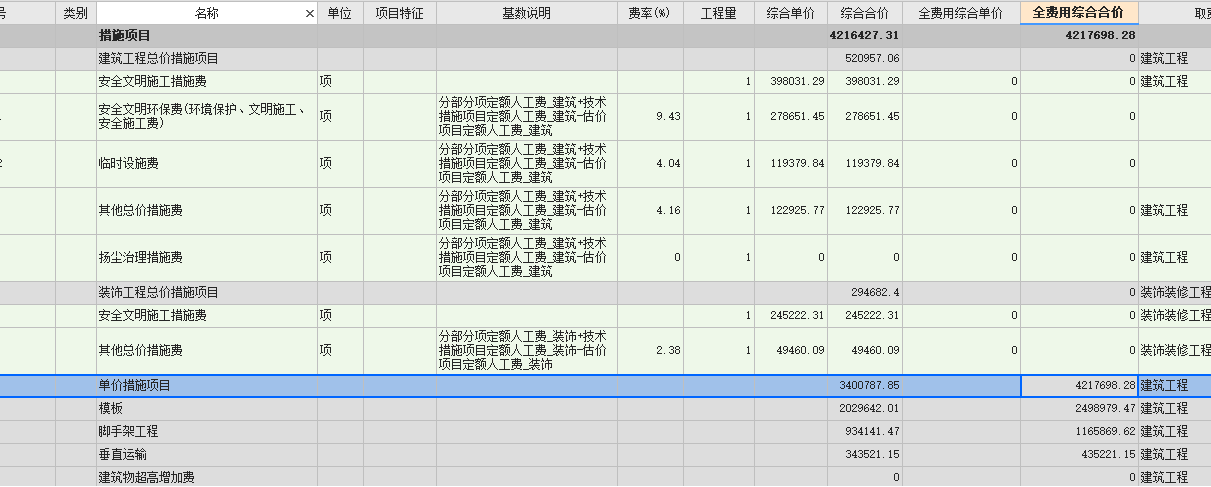
Task: Click the 3400787.85 total cell
Action: (x=865, y=385)
